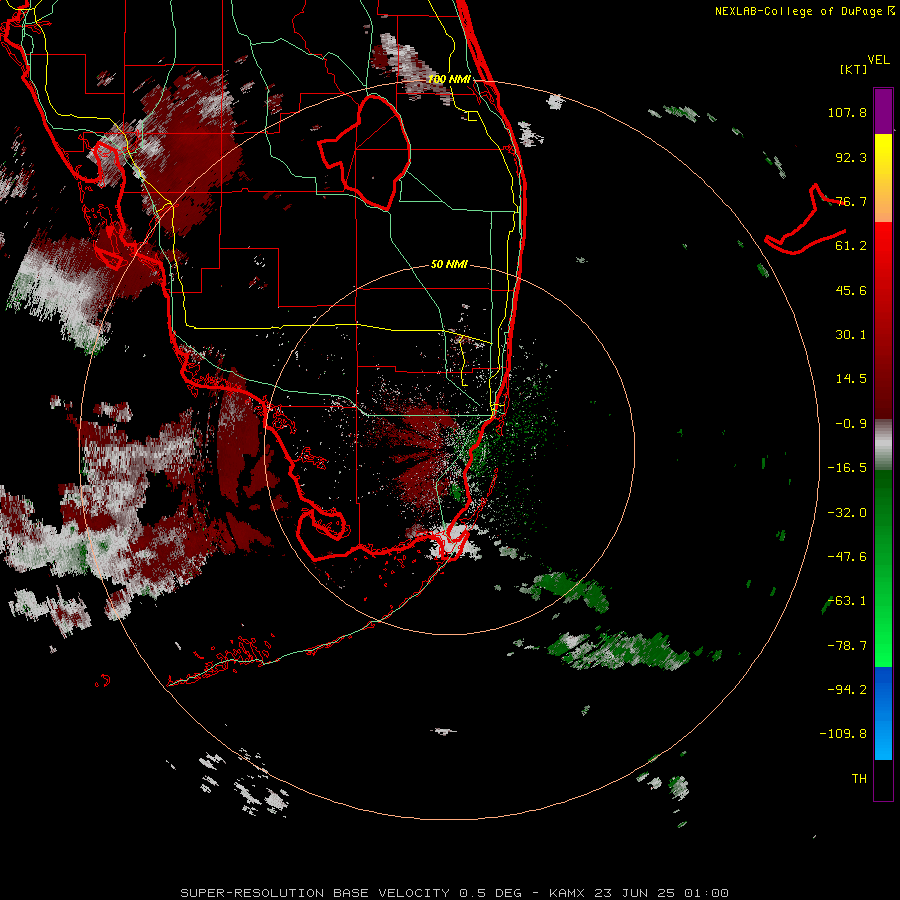The width and height of the screenshot is (900, 900).
Task: Pick the blue segment of the color bar
Action: point(883,713)
